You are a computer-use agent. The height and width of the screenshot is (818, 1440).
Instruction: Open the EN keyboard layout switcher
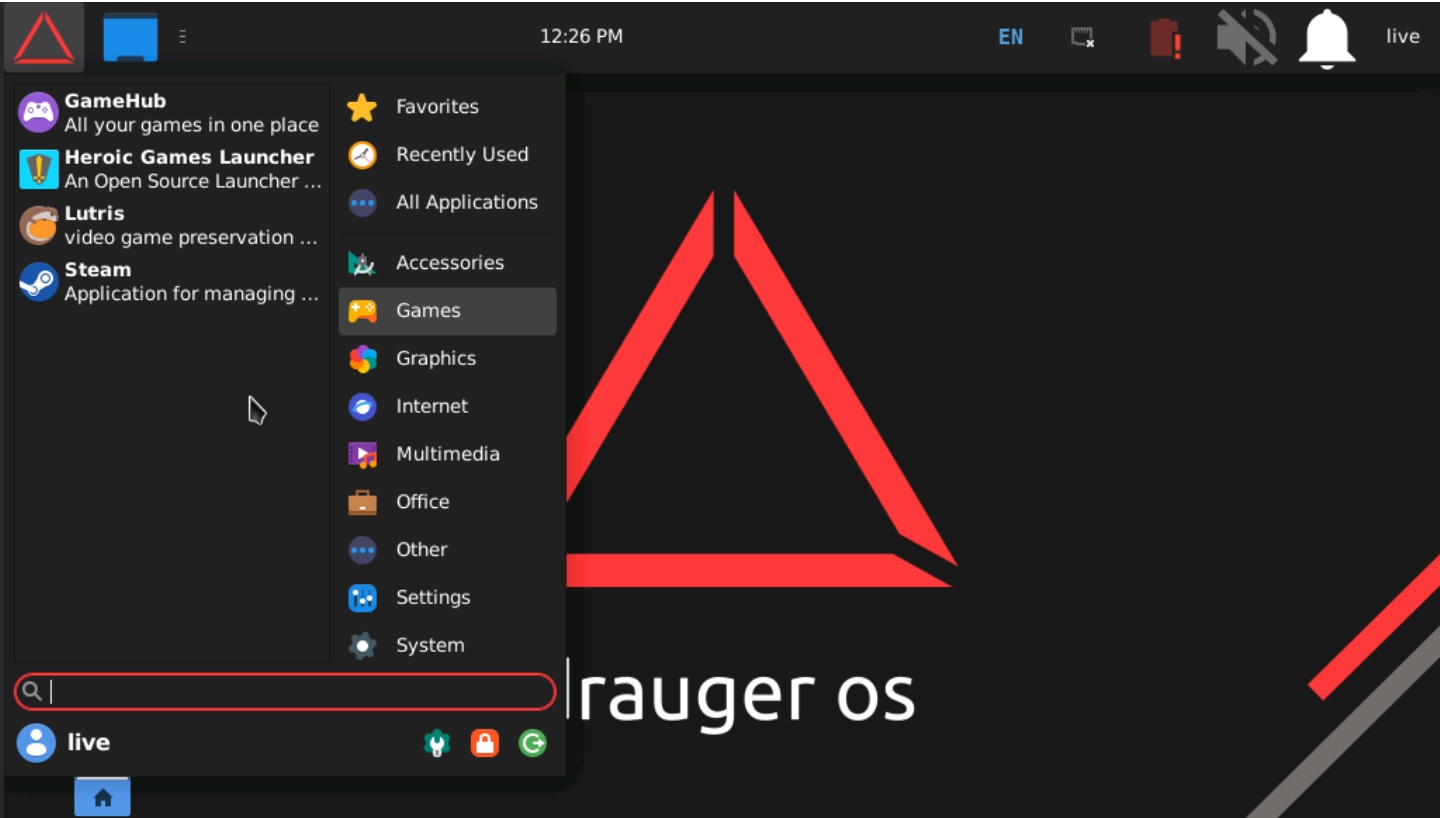1011,37
